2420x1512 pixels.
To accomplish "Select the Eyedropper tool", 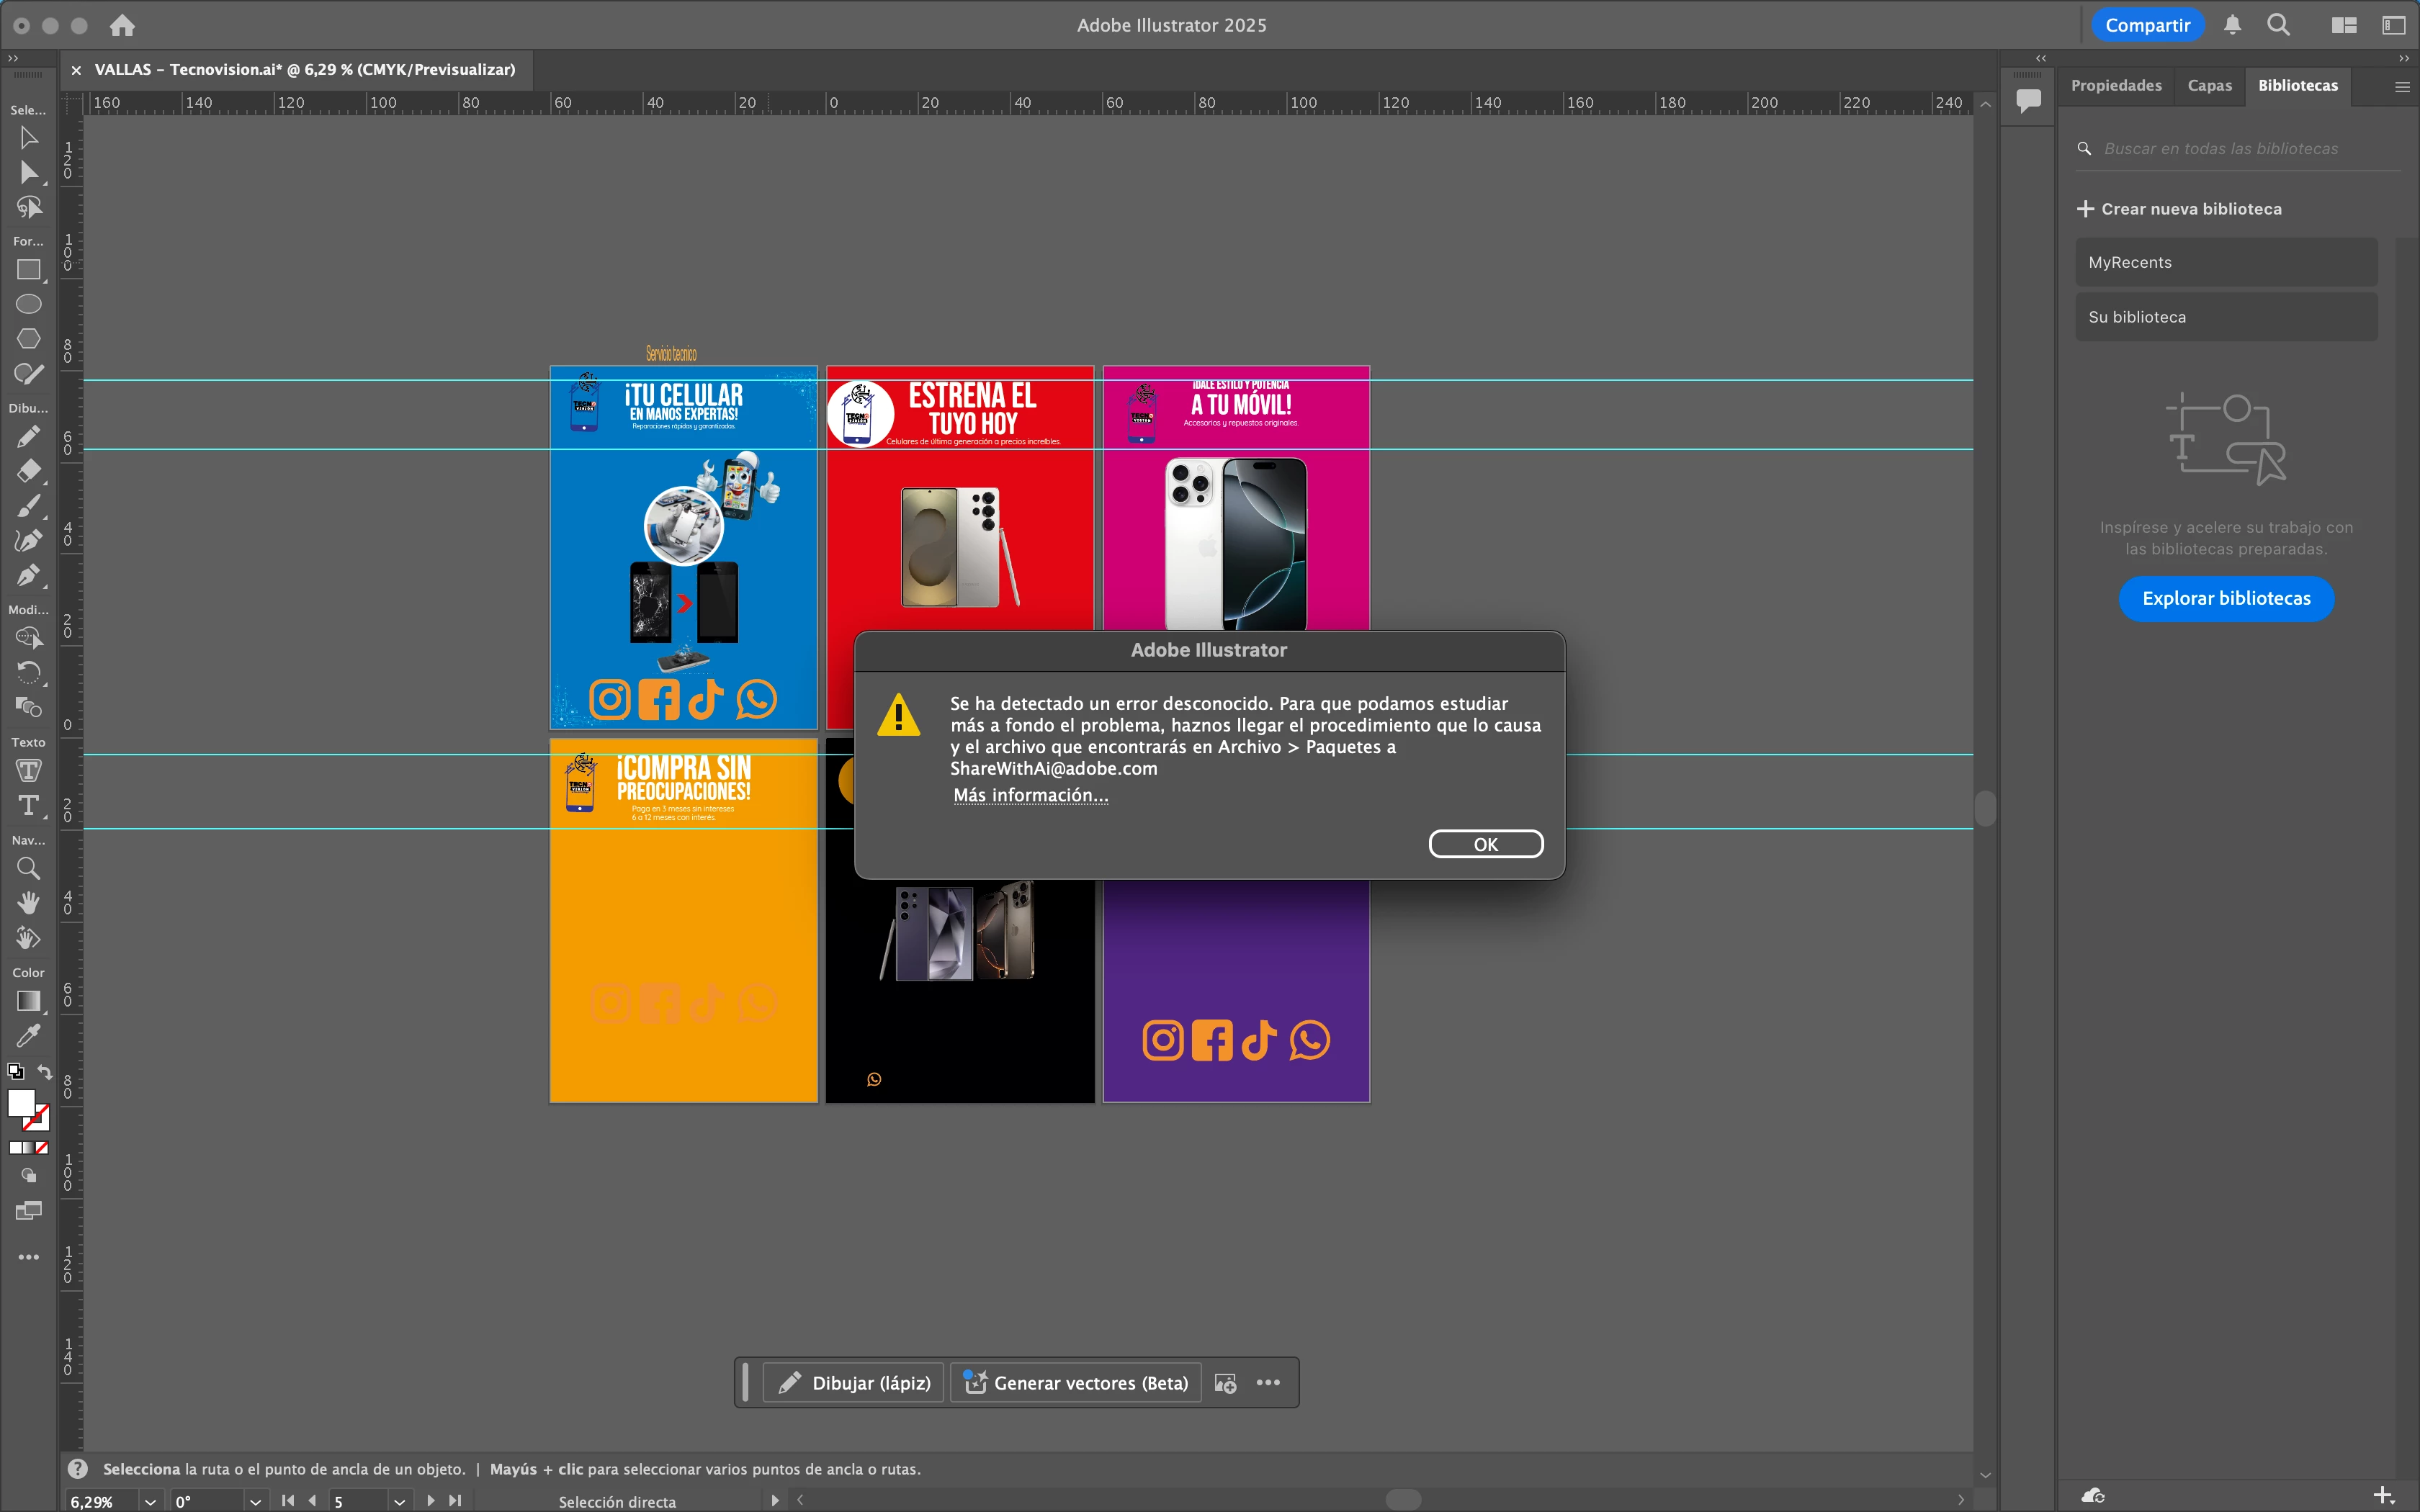I will click(28, 1036).
